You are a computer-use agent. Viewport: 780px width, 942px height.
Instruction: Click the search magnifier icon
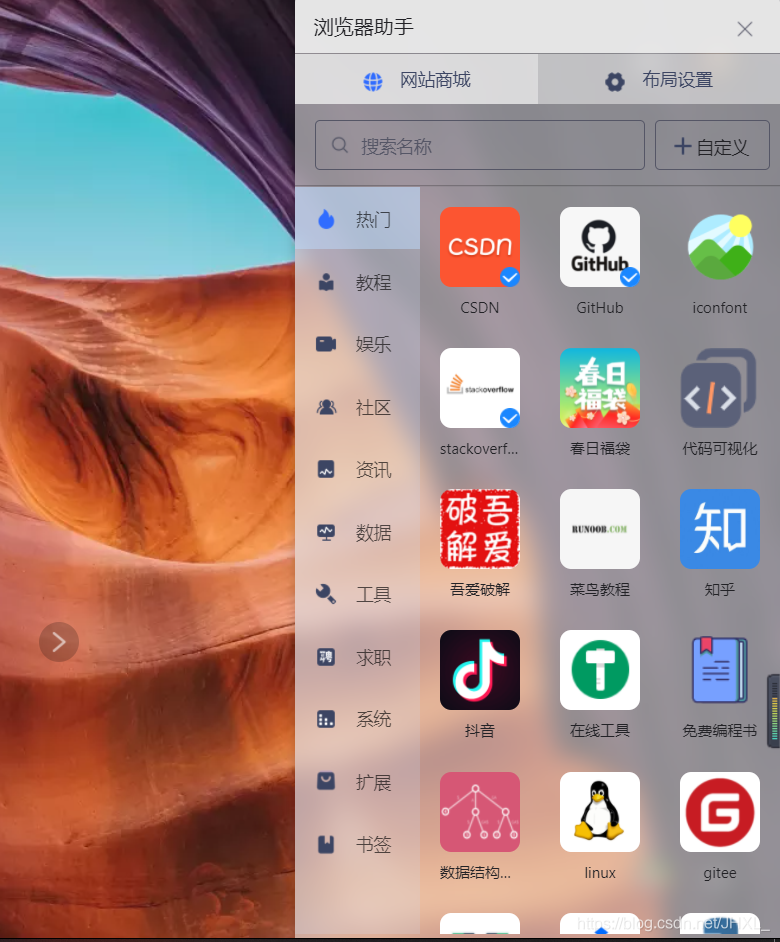[340, 145]
